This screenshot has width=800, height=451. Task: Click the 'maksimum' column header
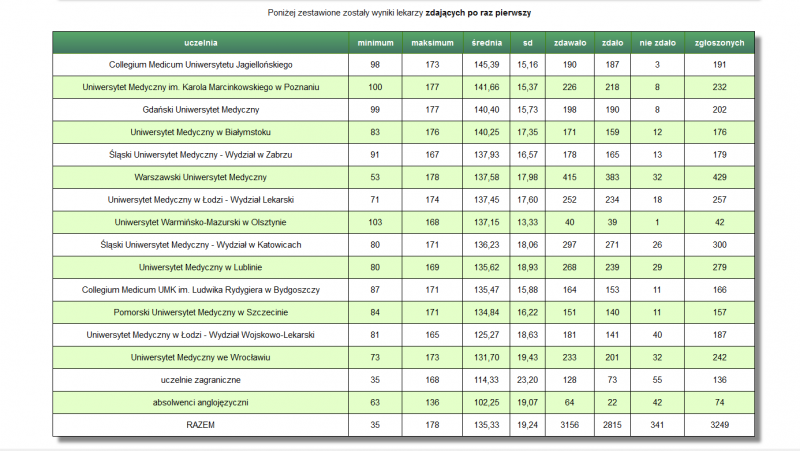click(432, 43)
